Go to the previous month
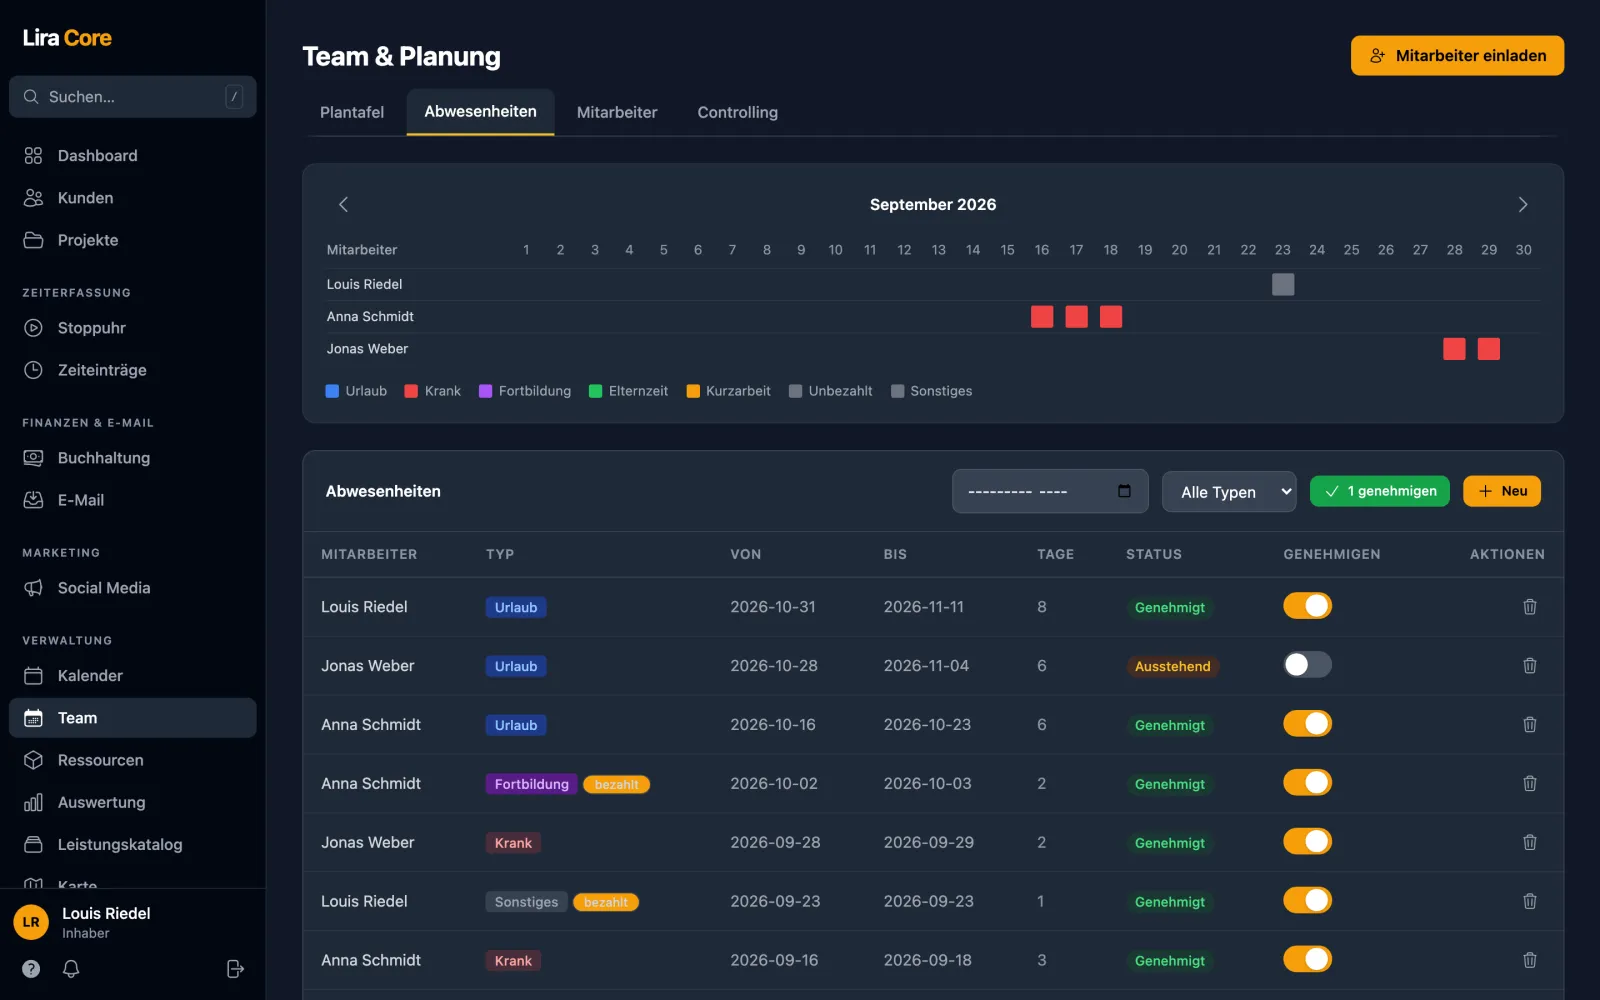The width and height of the screenshot is (1600, 1000). click(x=343, y=204)
